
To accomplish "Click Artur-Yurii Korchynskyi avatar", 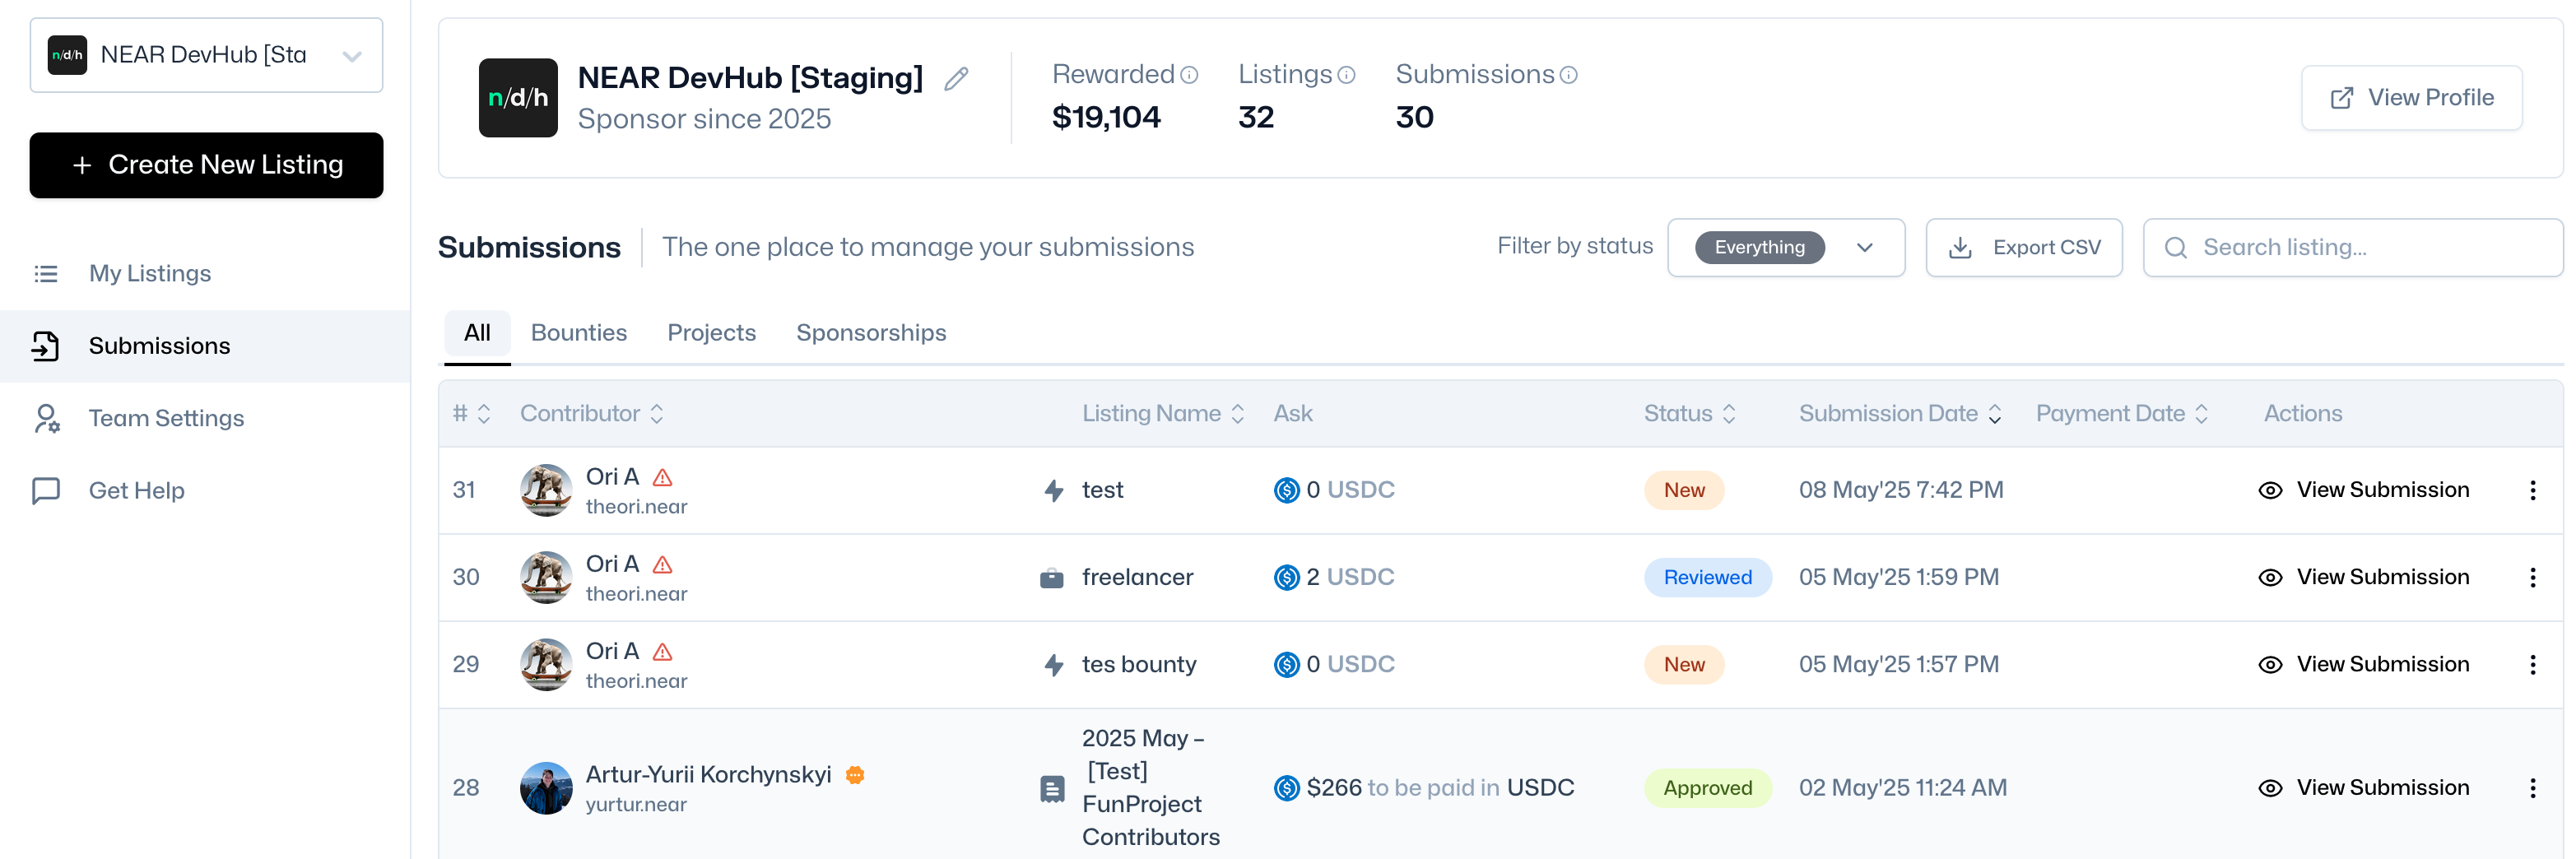I will pos(546,788).
